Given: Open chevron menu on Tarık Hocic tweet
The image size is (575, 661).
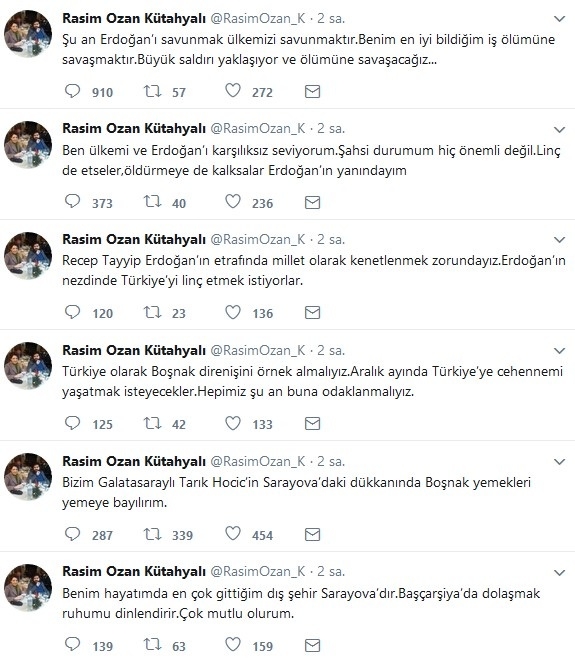Looking at the screenshot, I should point(559,462).
